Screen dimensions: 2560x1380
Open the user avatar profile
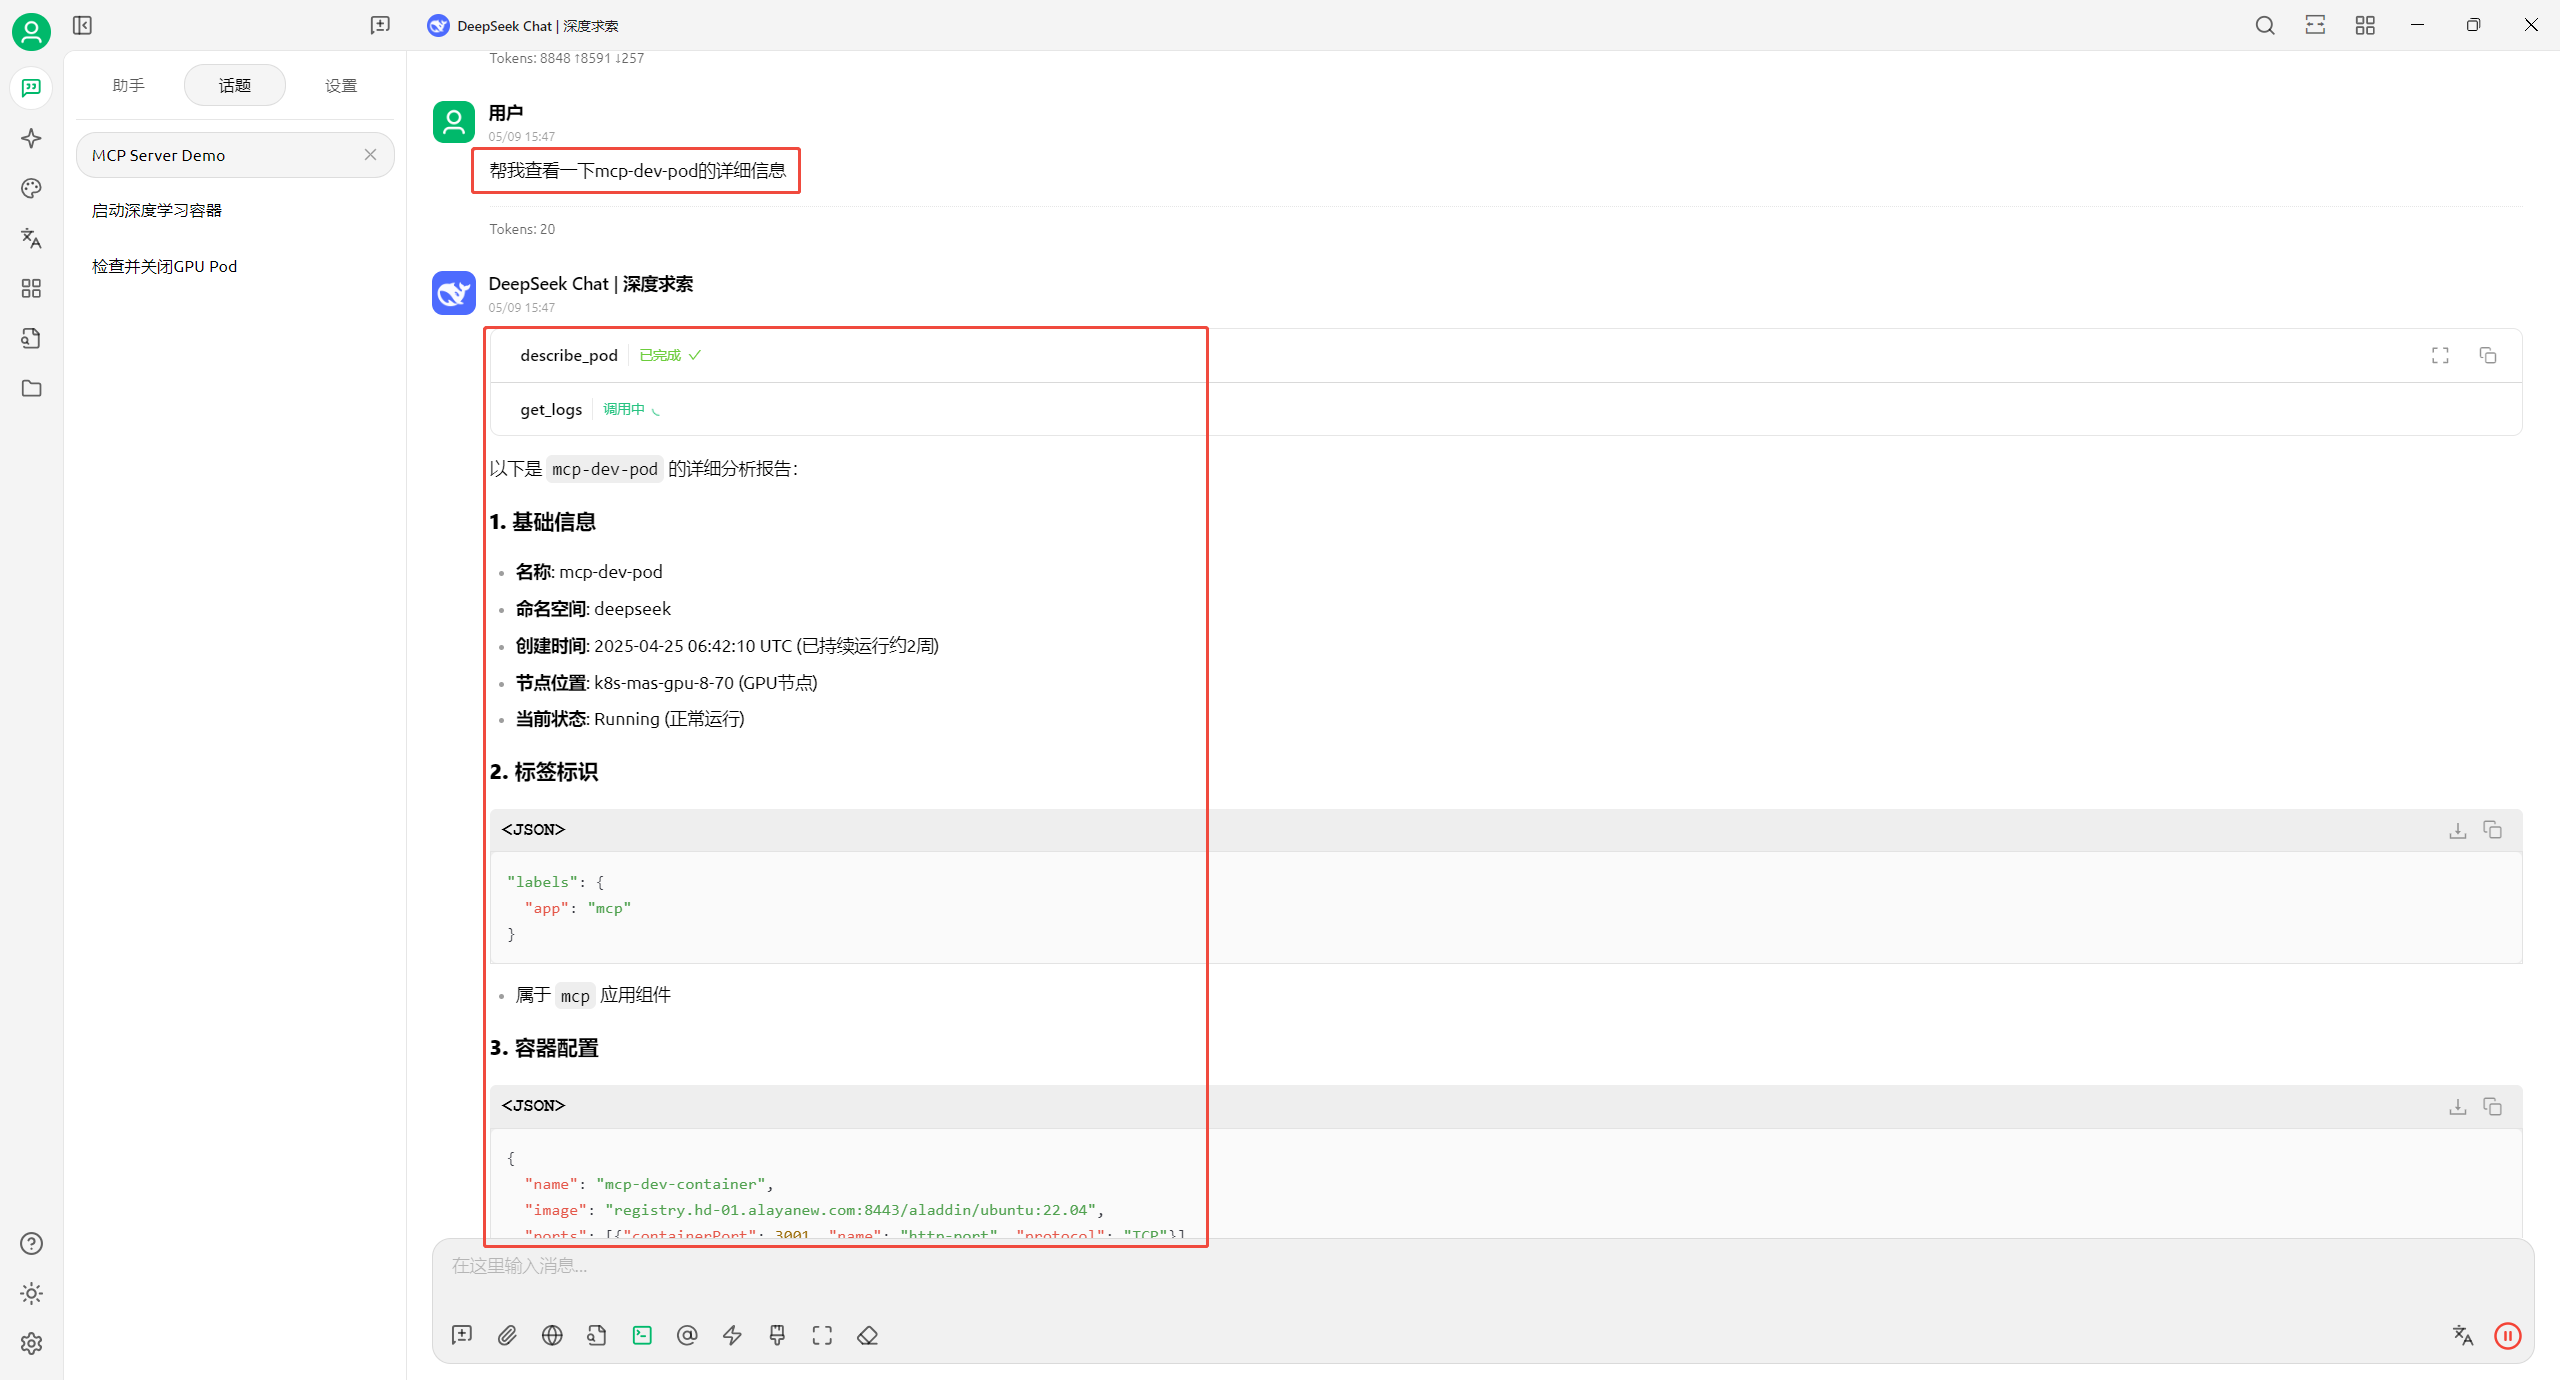coord(31,31)
